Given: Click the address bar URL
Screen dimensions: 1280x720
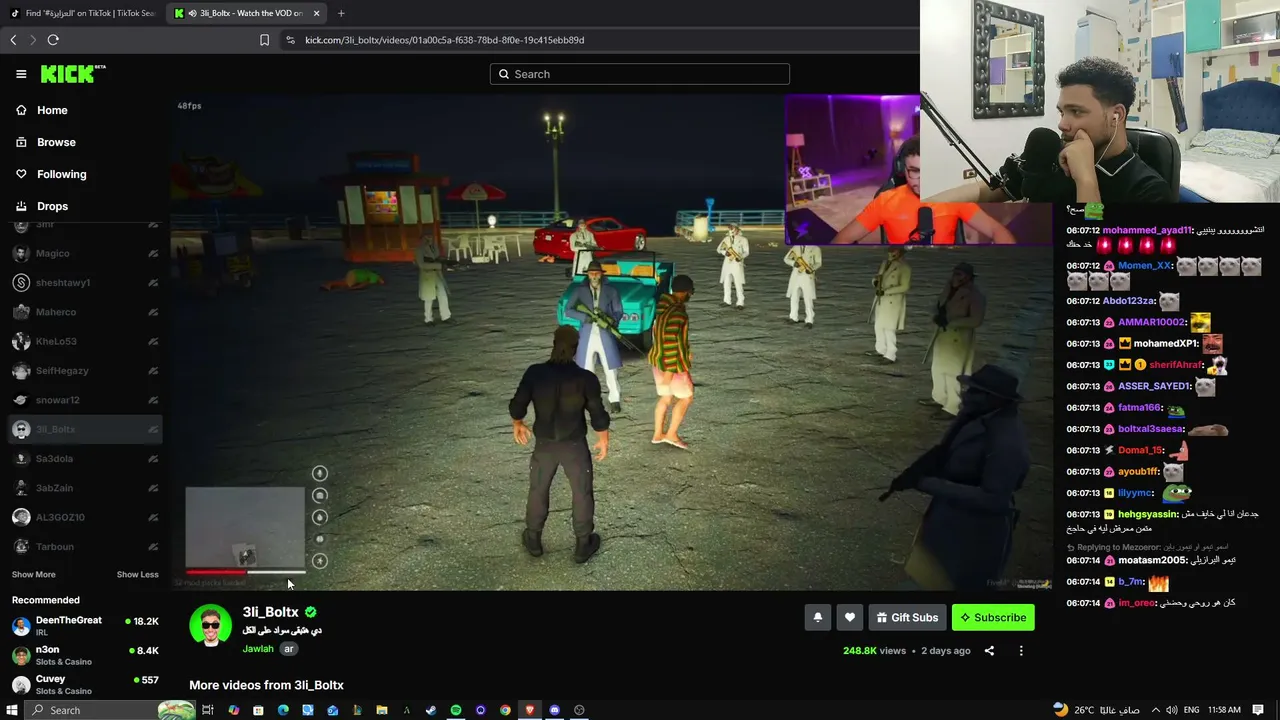Looking at the screenshot, I should click(x=445, y=40).
